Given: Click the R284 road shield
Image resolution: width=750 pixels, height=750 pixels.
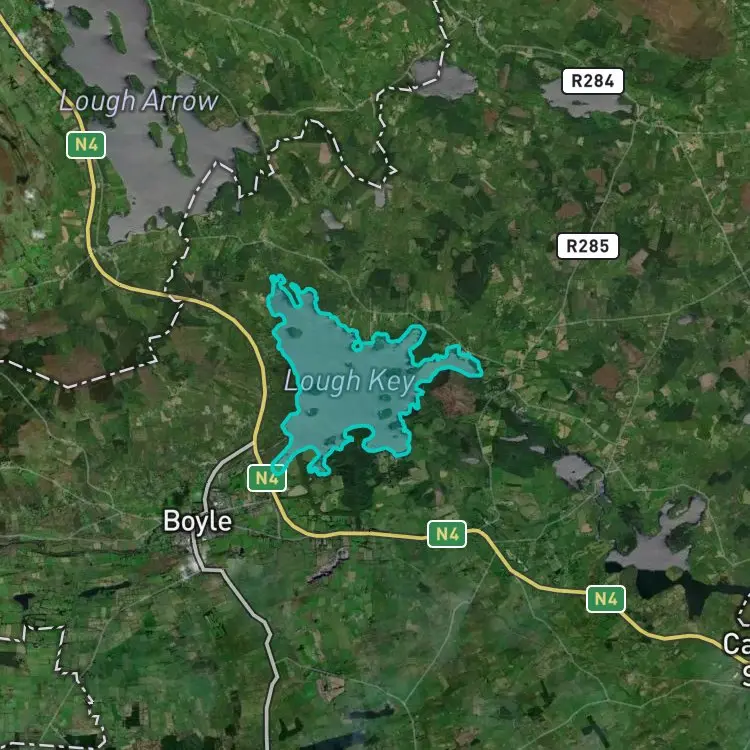Looking at the screenshot, I should coord(593,81).
